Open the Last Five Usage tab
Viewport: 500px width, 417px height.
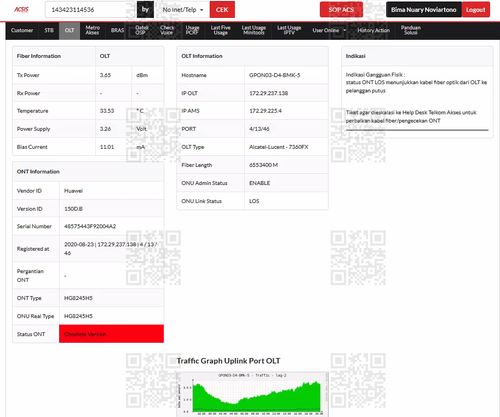coord(220,30)
